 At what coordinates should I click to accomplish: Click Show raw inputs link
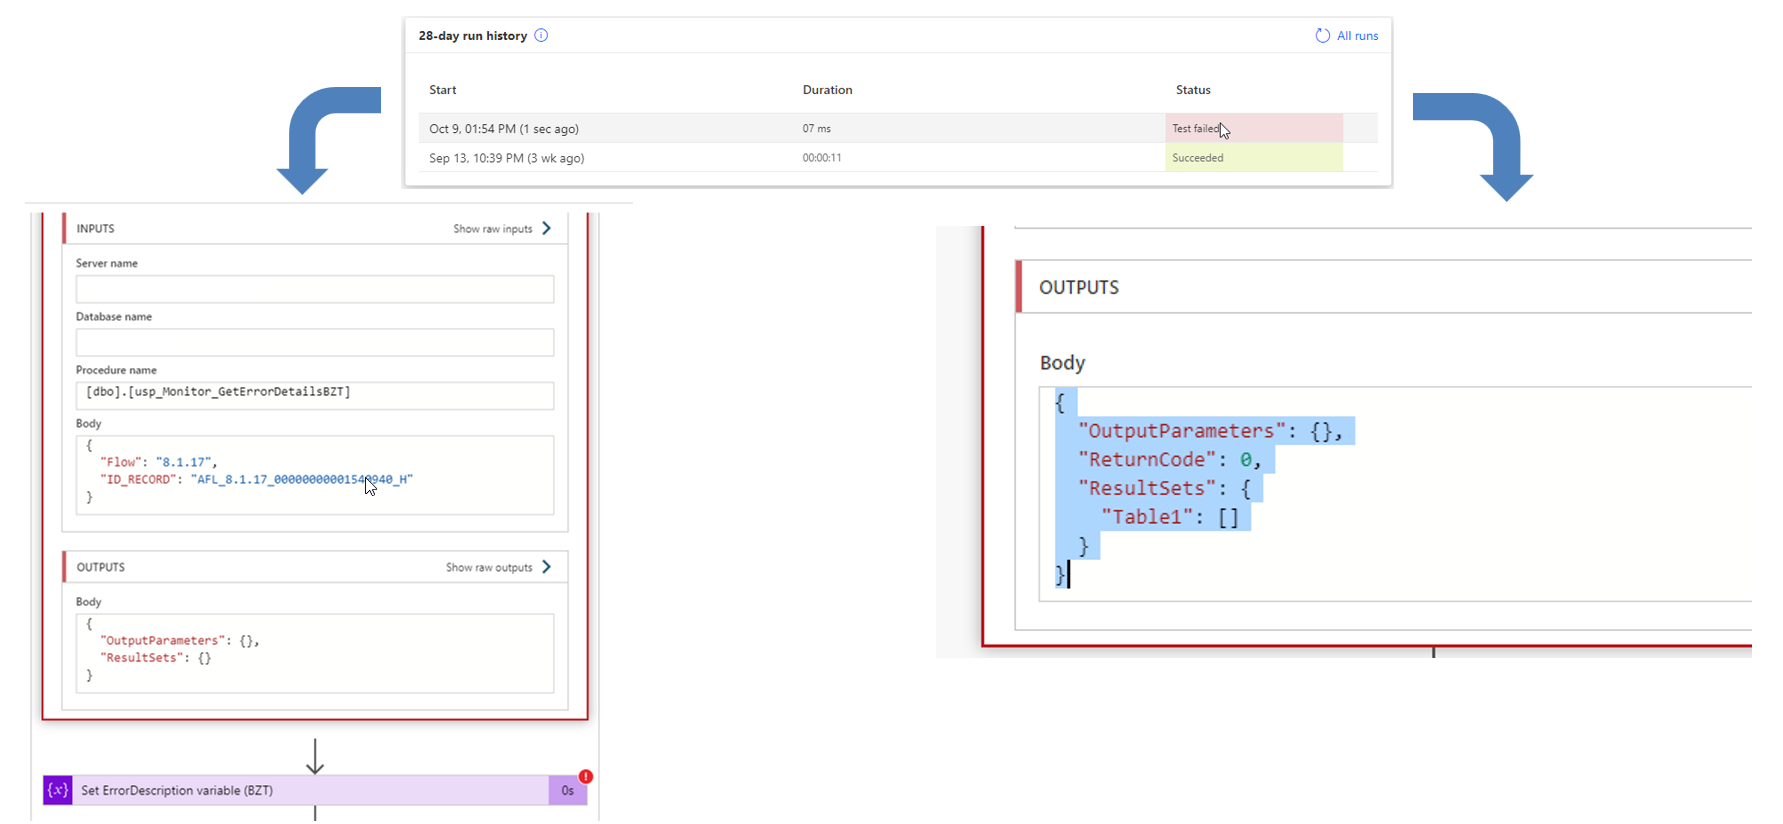pos(492,229)
